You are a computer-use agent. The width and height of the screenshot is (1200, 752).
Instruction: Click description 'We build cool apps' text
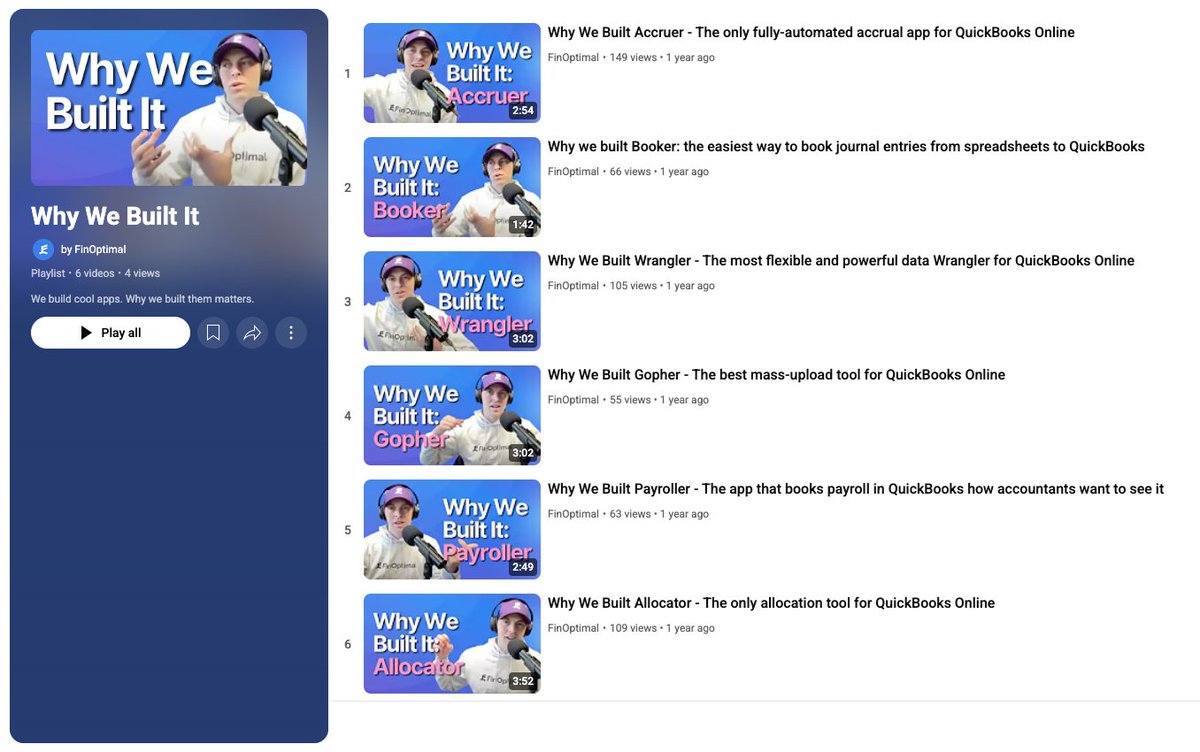click(x=142, y=299)
